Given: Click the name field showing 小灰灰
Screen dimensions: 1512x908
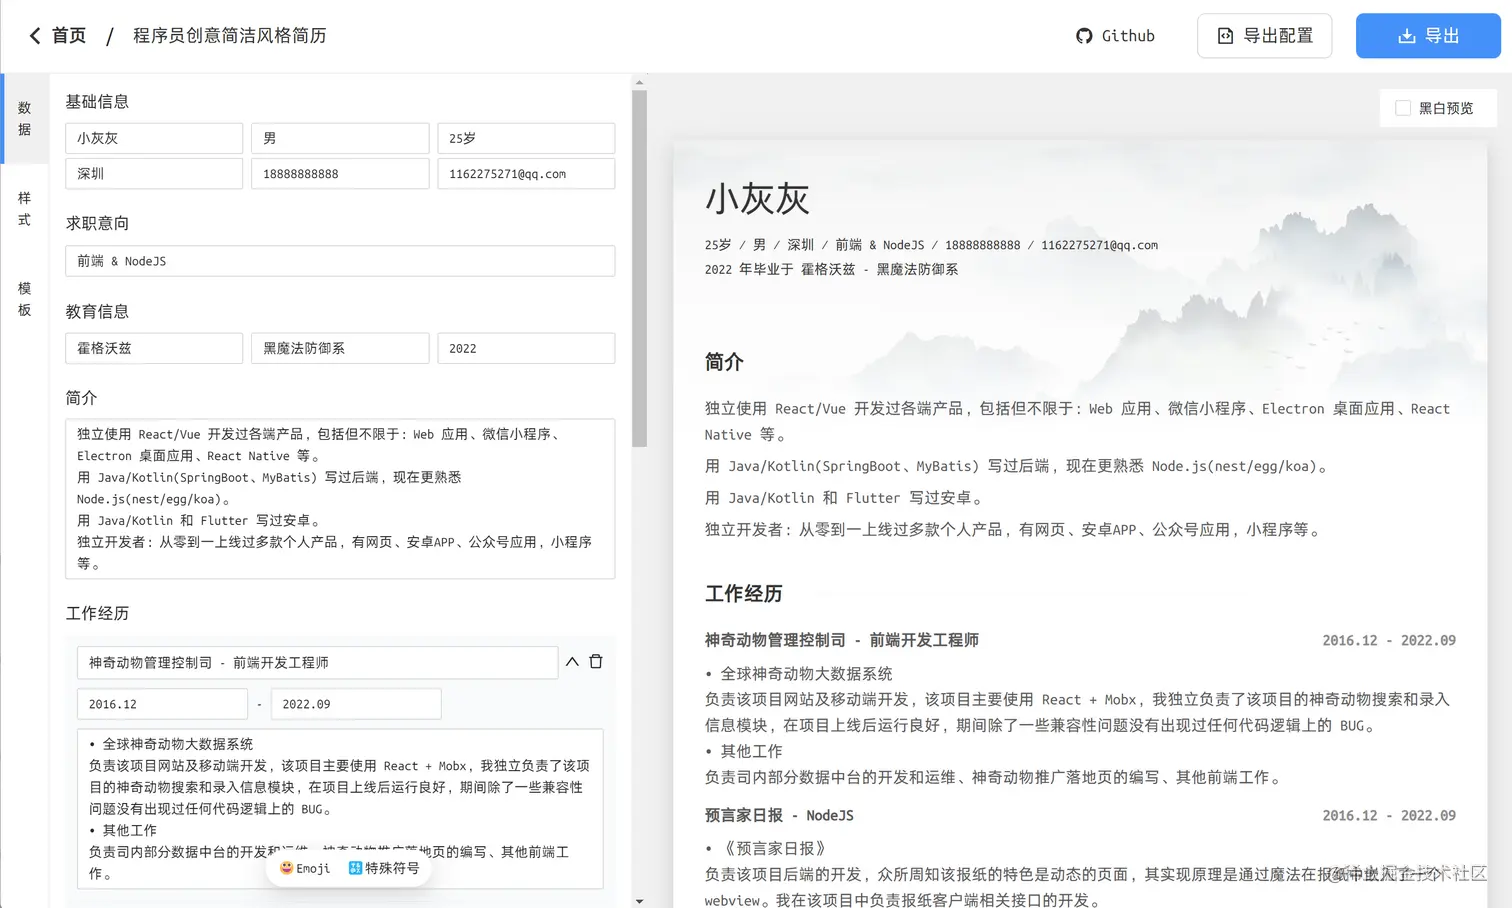Looking at the screenshot, I should tap(153, 138).
